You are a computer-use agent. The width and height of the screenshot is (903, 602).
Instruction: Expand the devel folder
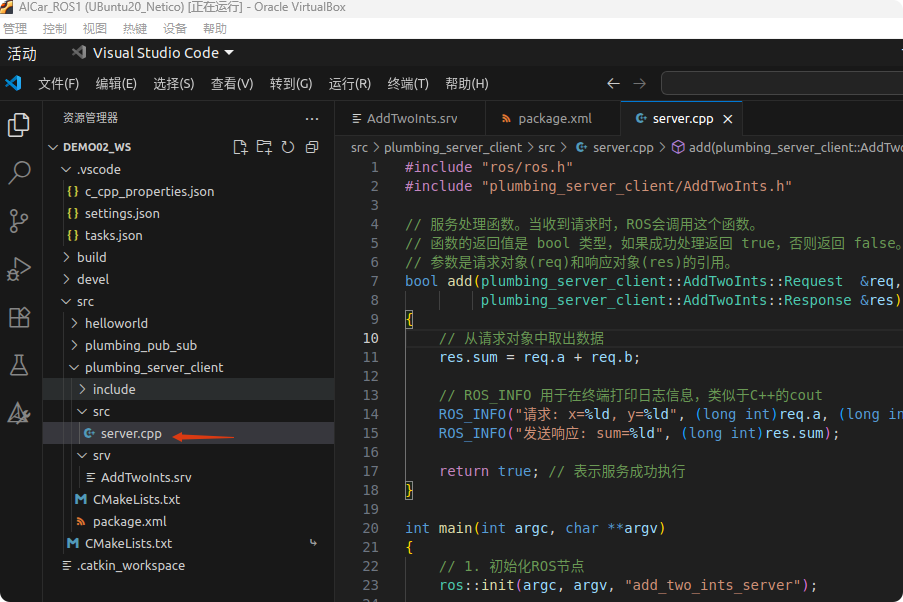(92, 279)
